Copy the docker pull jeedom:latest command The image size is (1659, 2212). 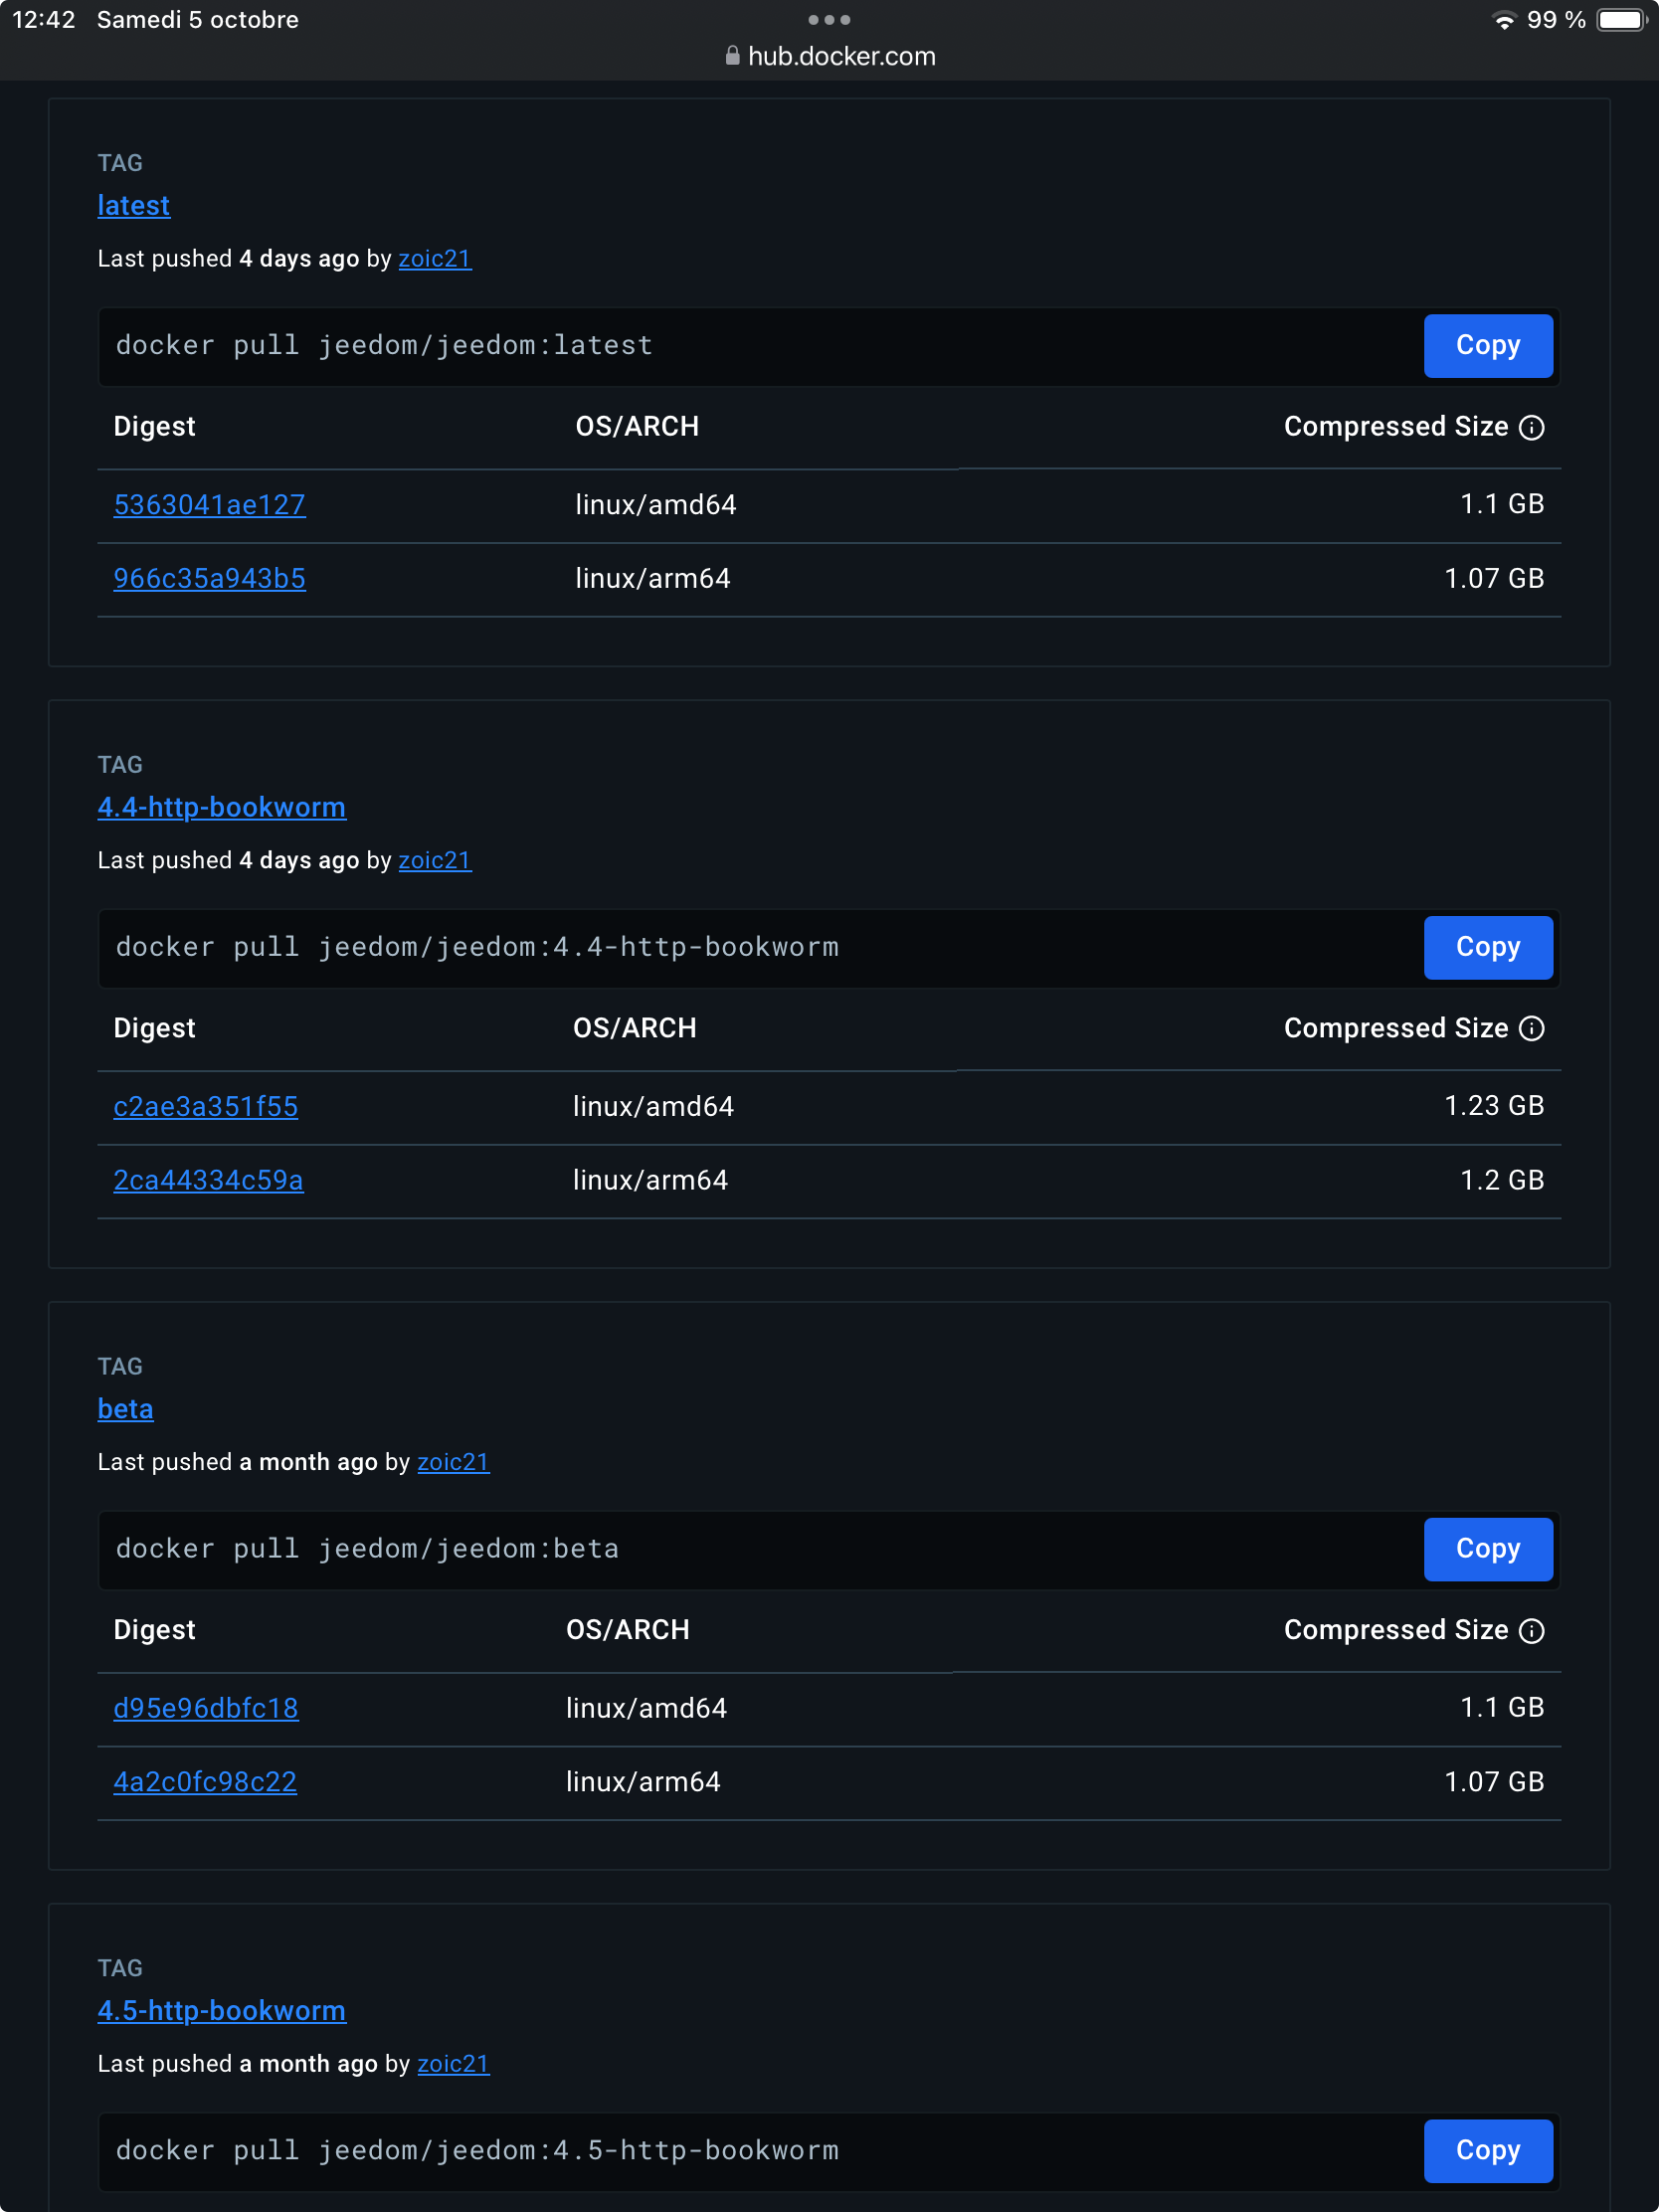point(1487,346)
